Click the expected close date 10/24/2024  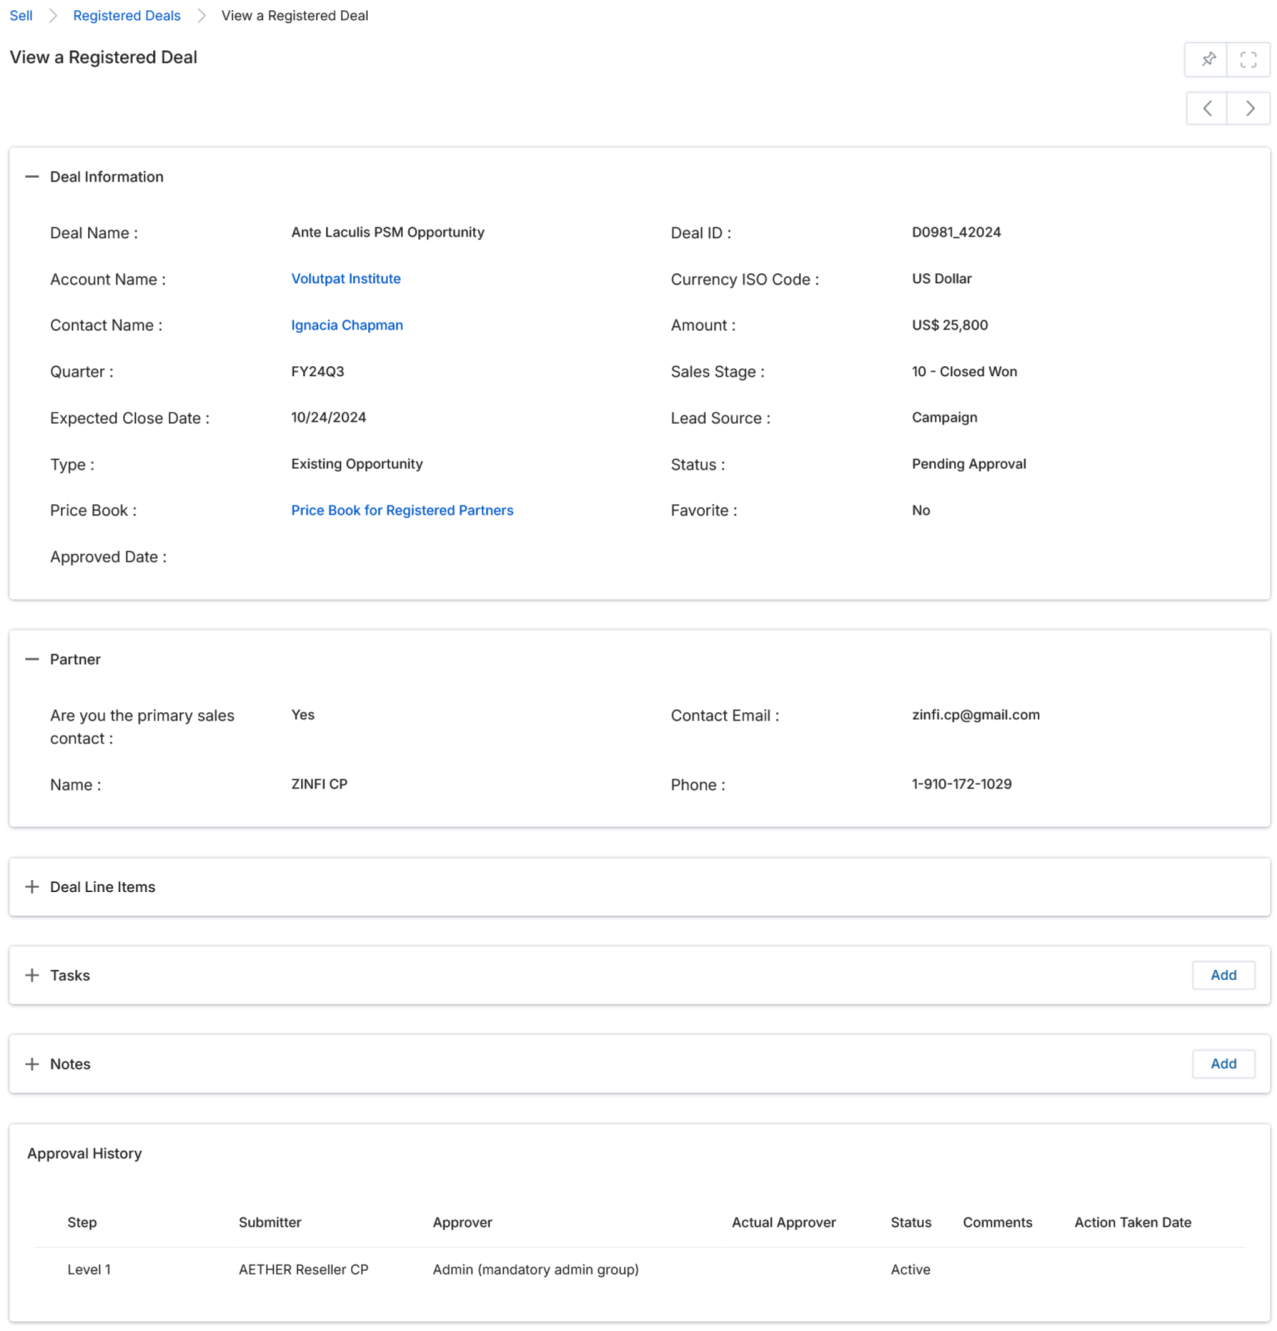[x=329, y=417]
